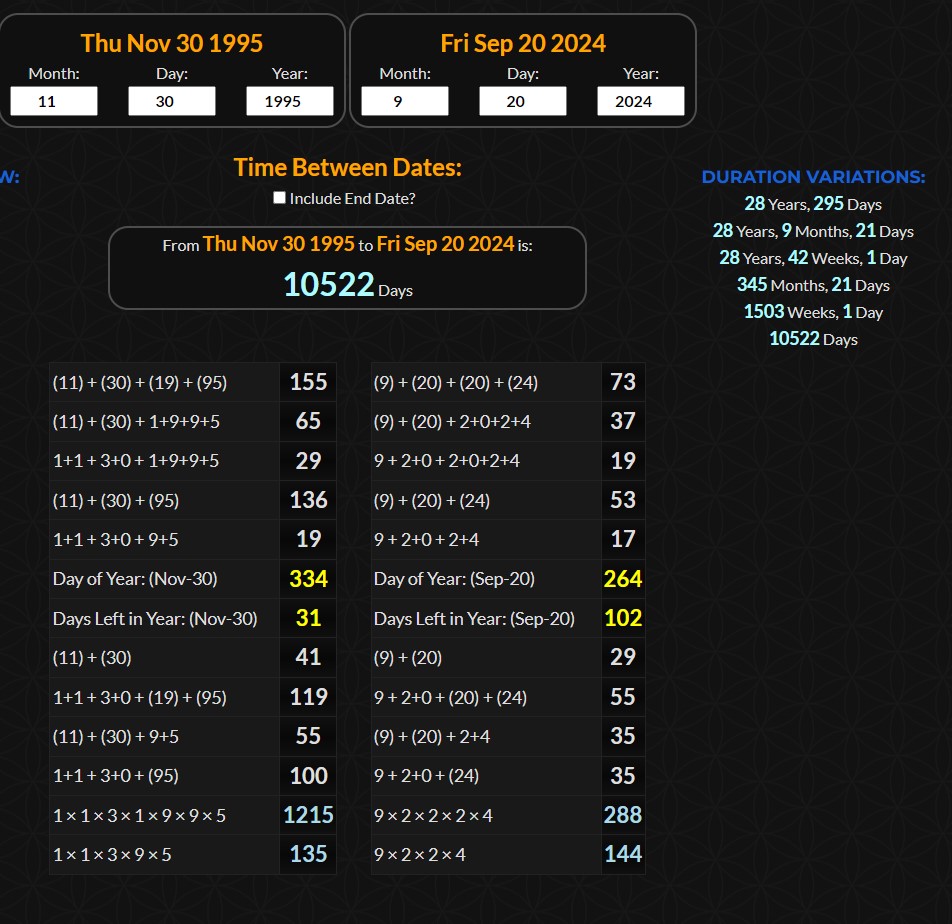Click the Day of Year (Nov-30) value 334
This screenshot has height=924, width=952.
pyautogui.click(x=308, y=579)
